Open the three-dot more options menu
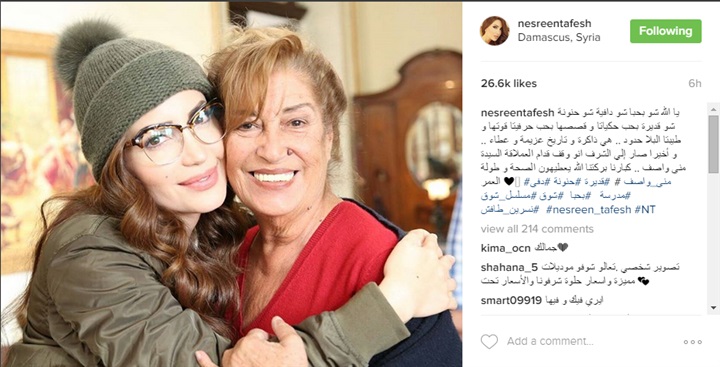Image resolution: width=720 pixels, height=367 pixels. pyautogui.click(x=693, y=342)
